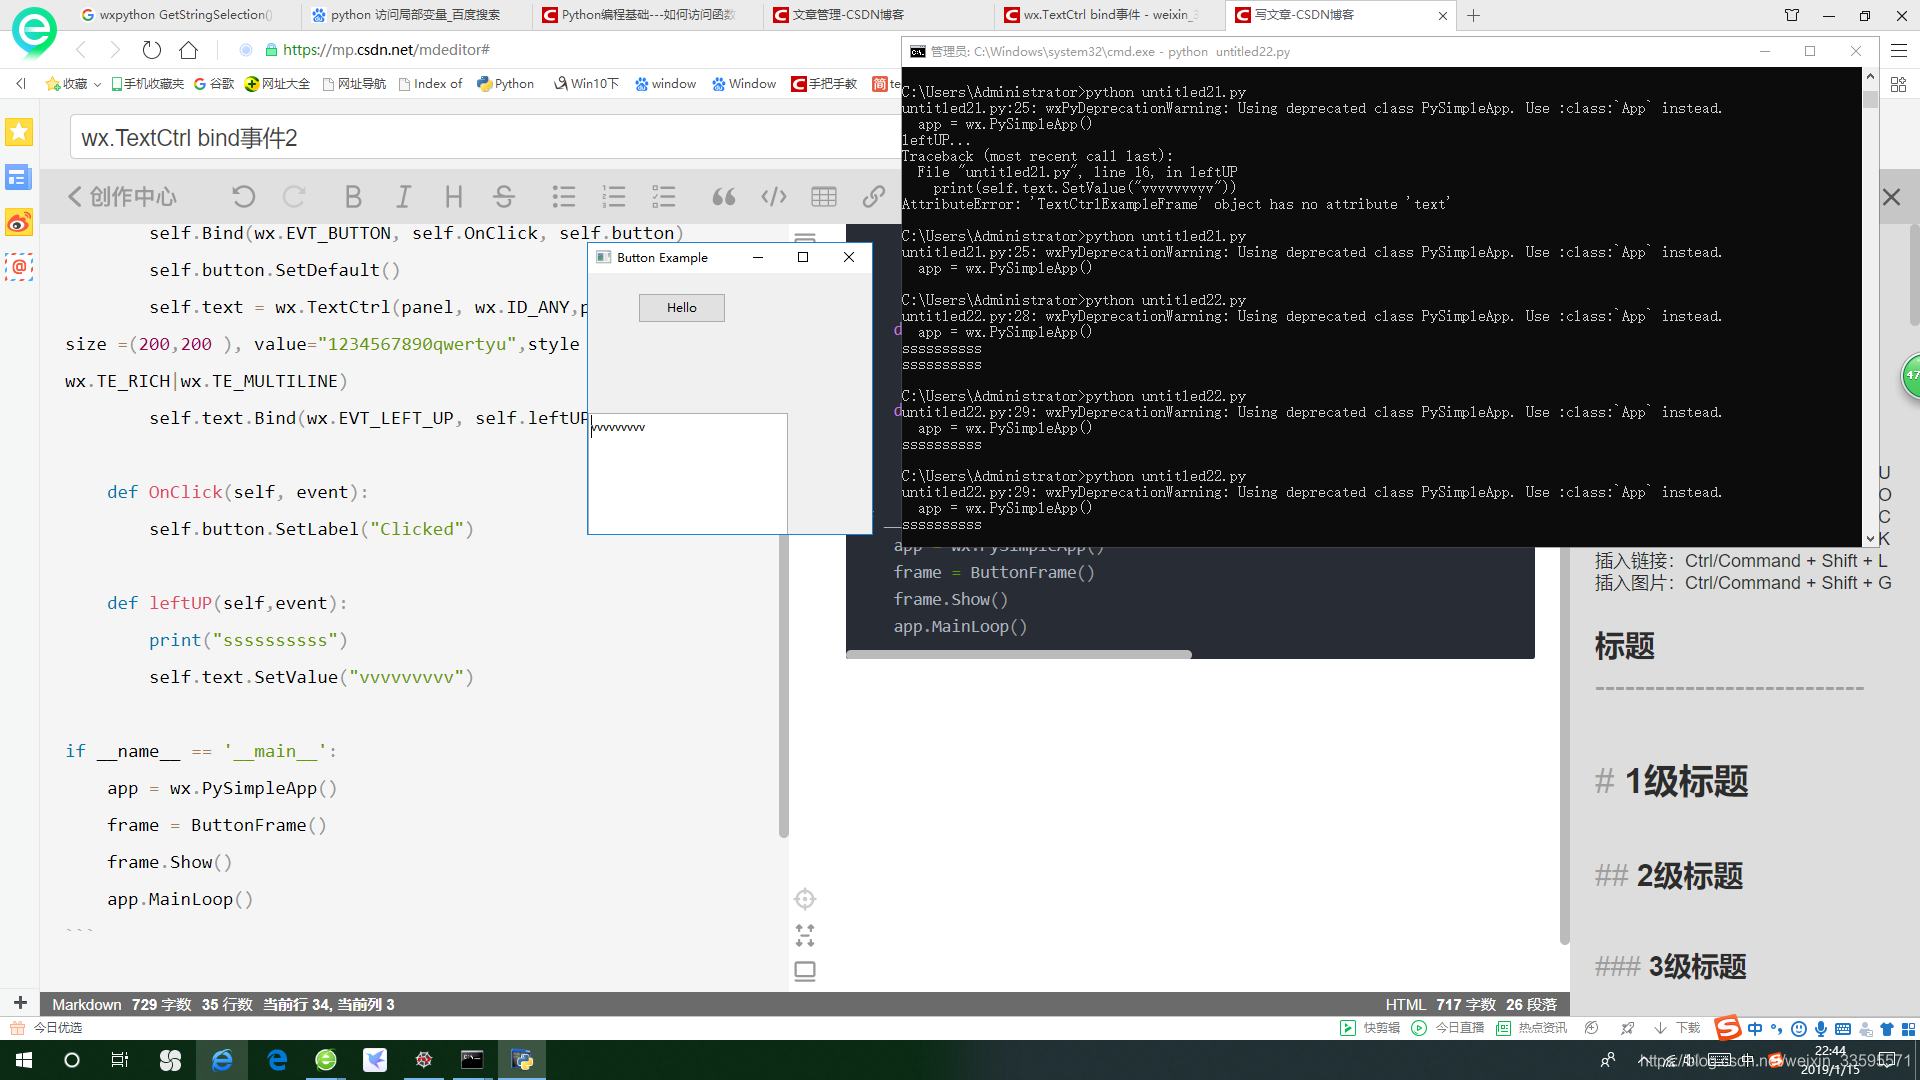Close the help panel with X
The width and height of the screenshot is (1920, 1080).
coord(1891,197)
